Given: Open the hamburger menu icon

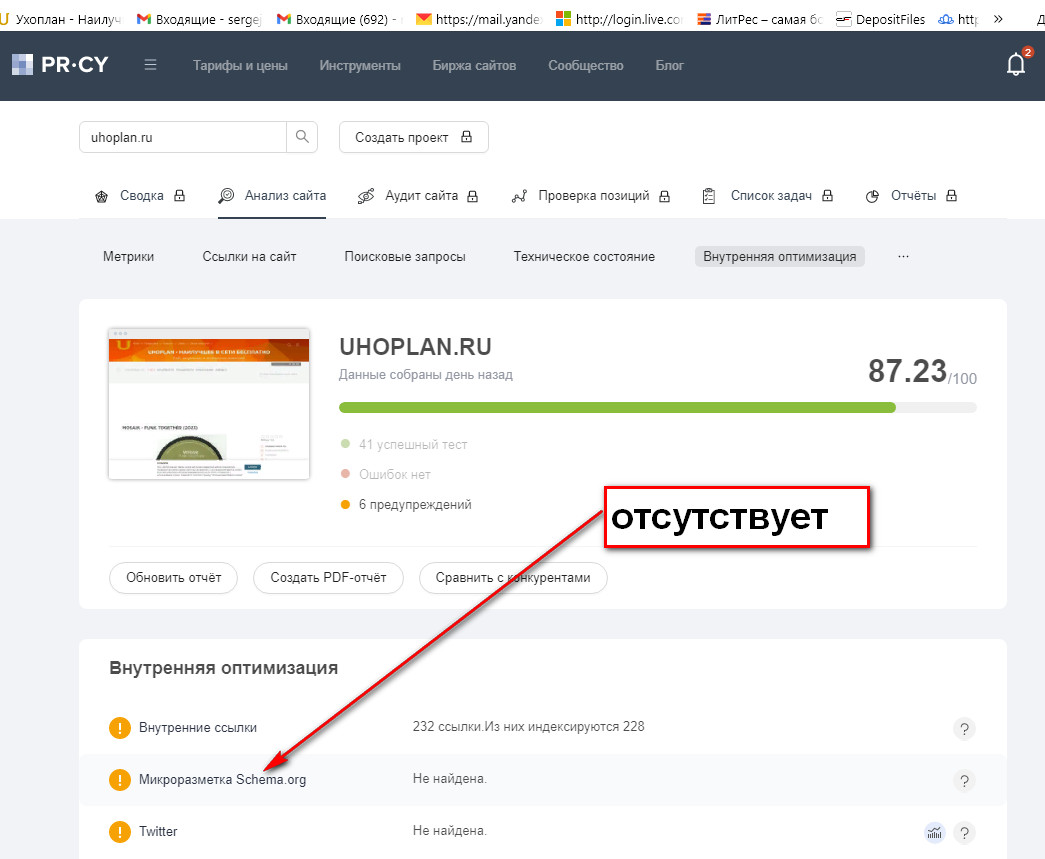Looking at the screenshot, I should click(x=151, y=65).
